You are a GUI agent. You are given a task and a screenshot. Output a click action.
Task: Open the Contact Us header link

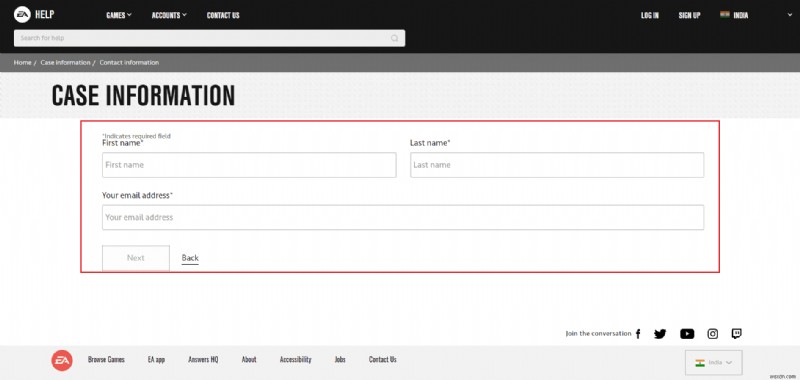click(x=223, y=15)
